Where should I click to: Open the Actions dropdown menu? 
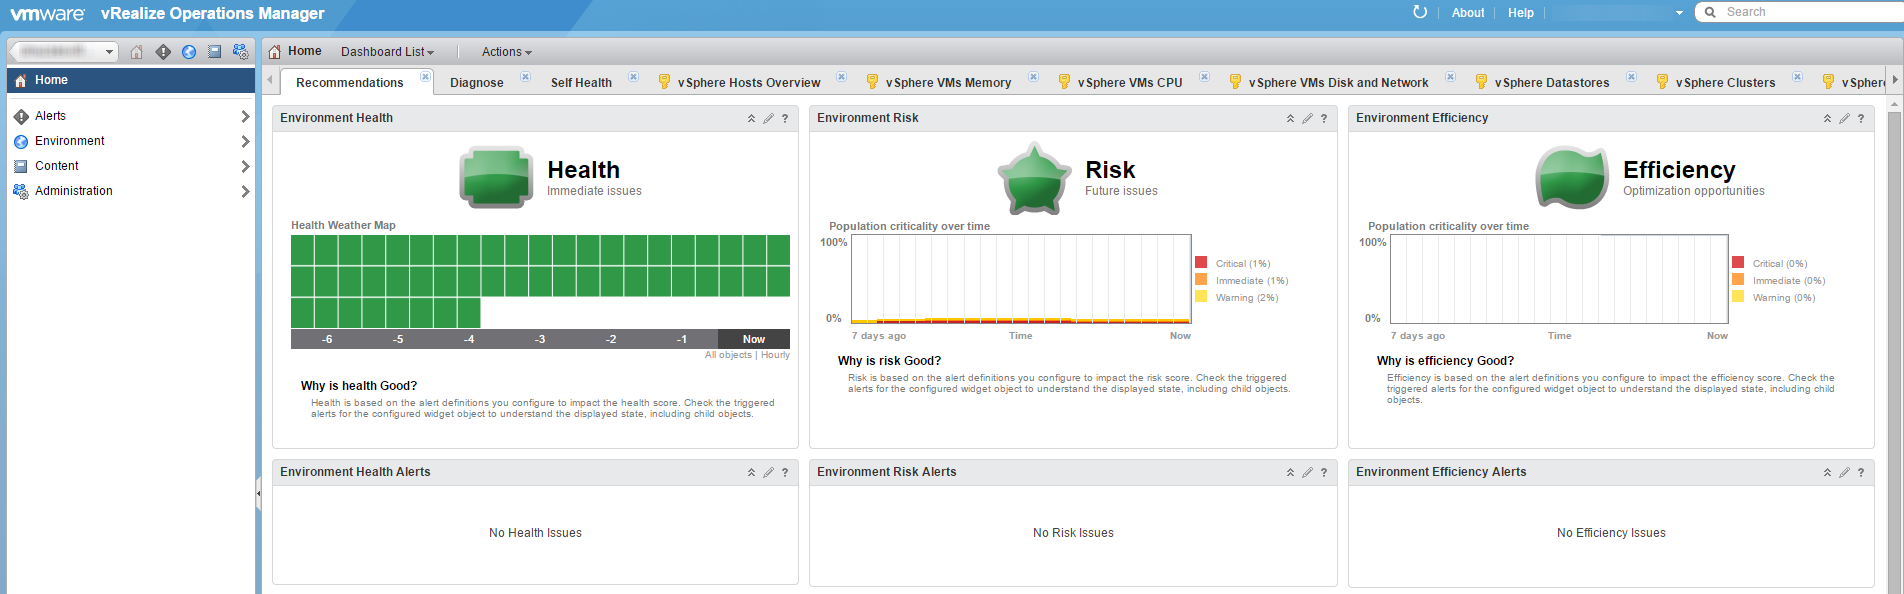coord(506,52)
